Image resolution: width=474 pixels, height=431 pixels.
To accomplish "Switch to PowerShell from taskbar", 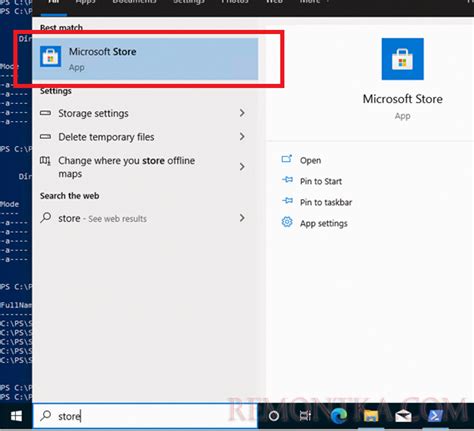I will pyautogui.click(x=435, y=416).
